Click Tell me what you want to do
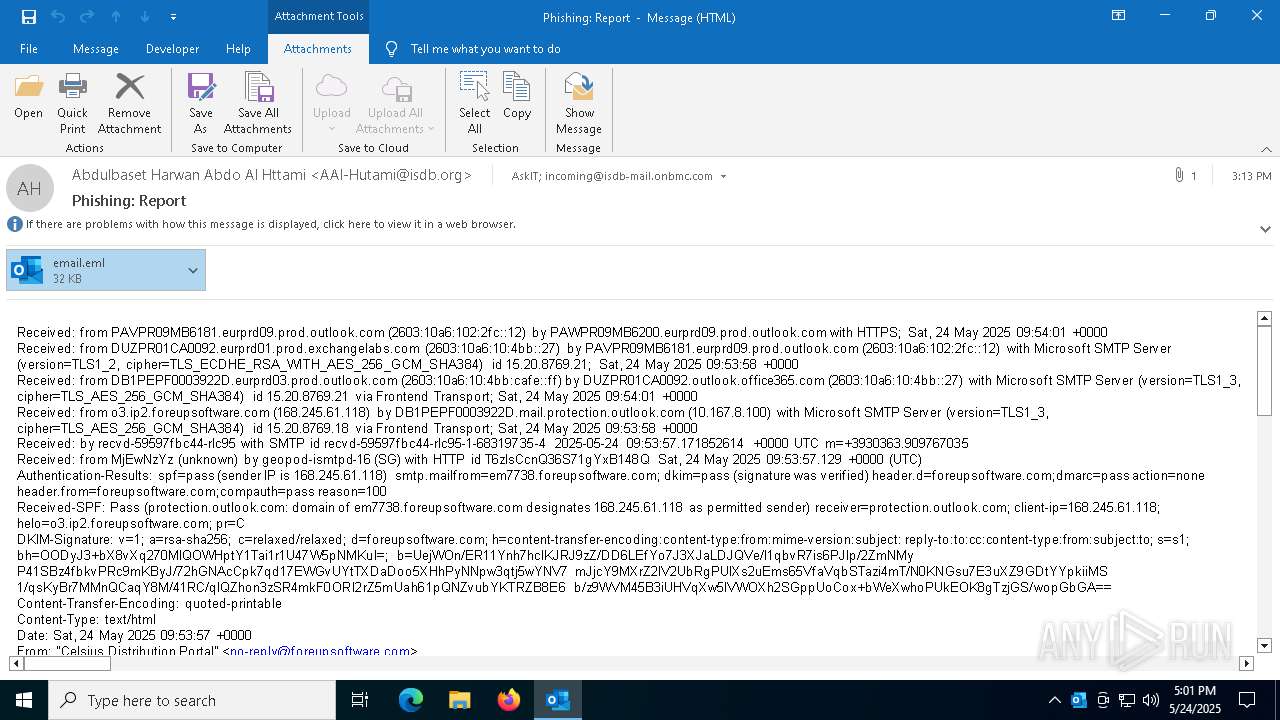Screen dimensions: 1280x720 (485, 49)
